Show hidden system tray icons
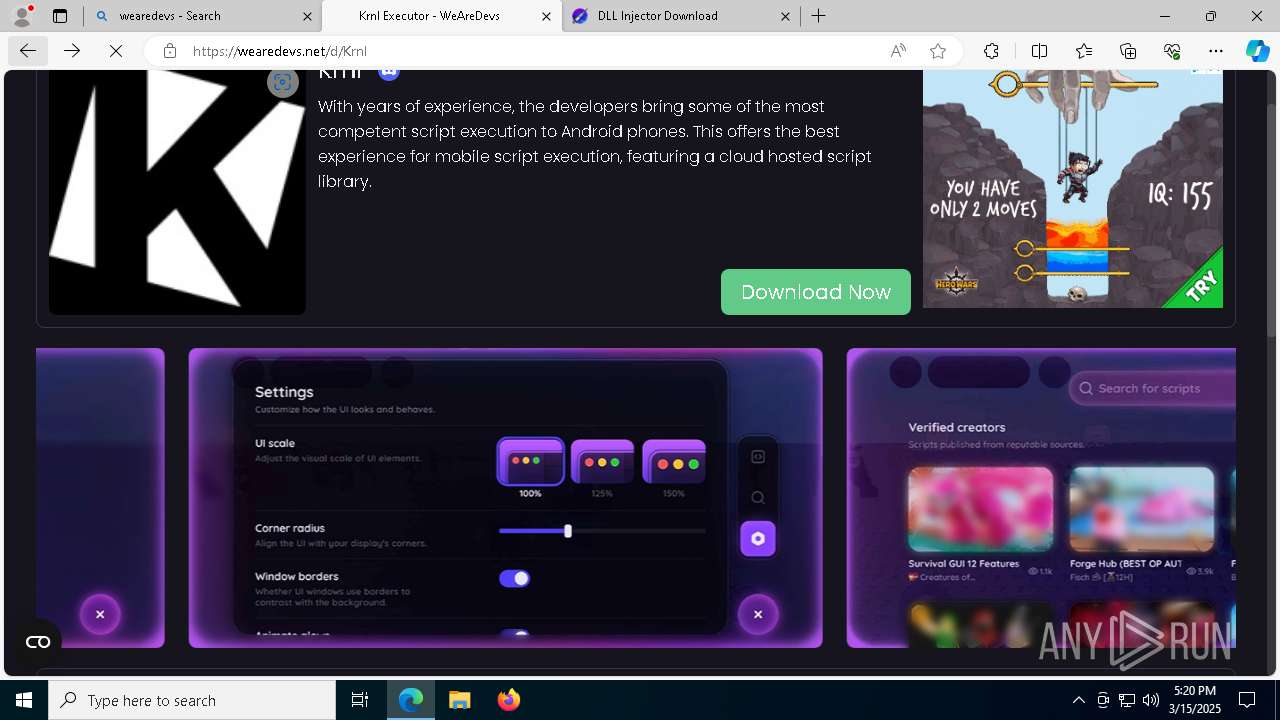The height and width of the screenshot is (720, 1280). click(x=1078, y=700)
